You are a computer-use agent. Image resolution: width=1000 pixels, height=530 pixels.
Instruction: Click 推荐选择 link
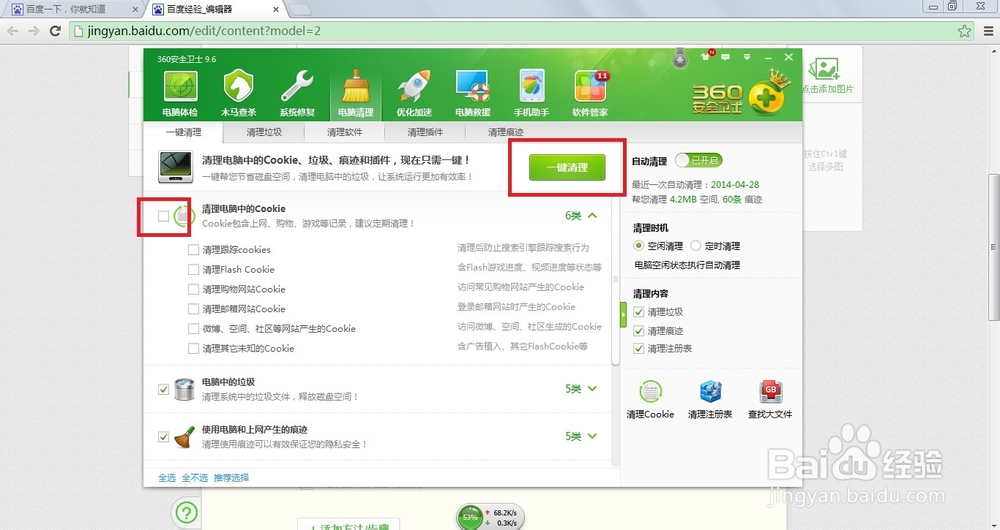point(232,478)
